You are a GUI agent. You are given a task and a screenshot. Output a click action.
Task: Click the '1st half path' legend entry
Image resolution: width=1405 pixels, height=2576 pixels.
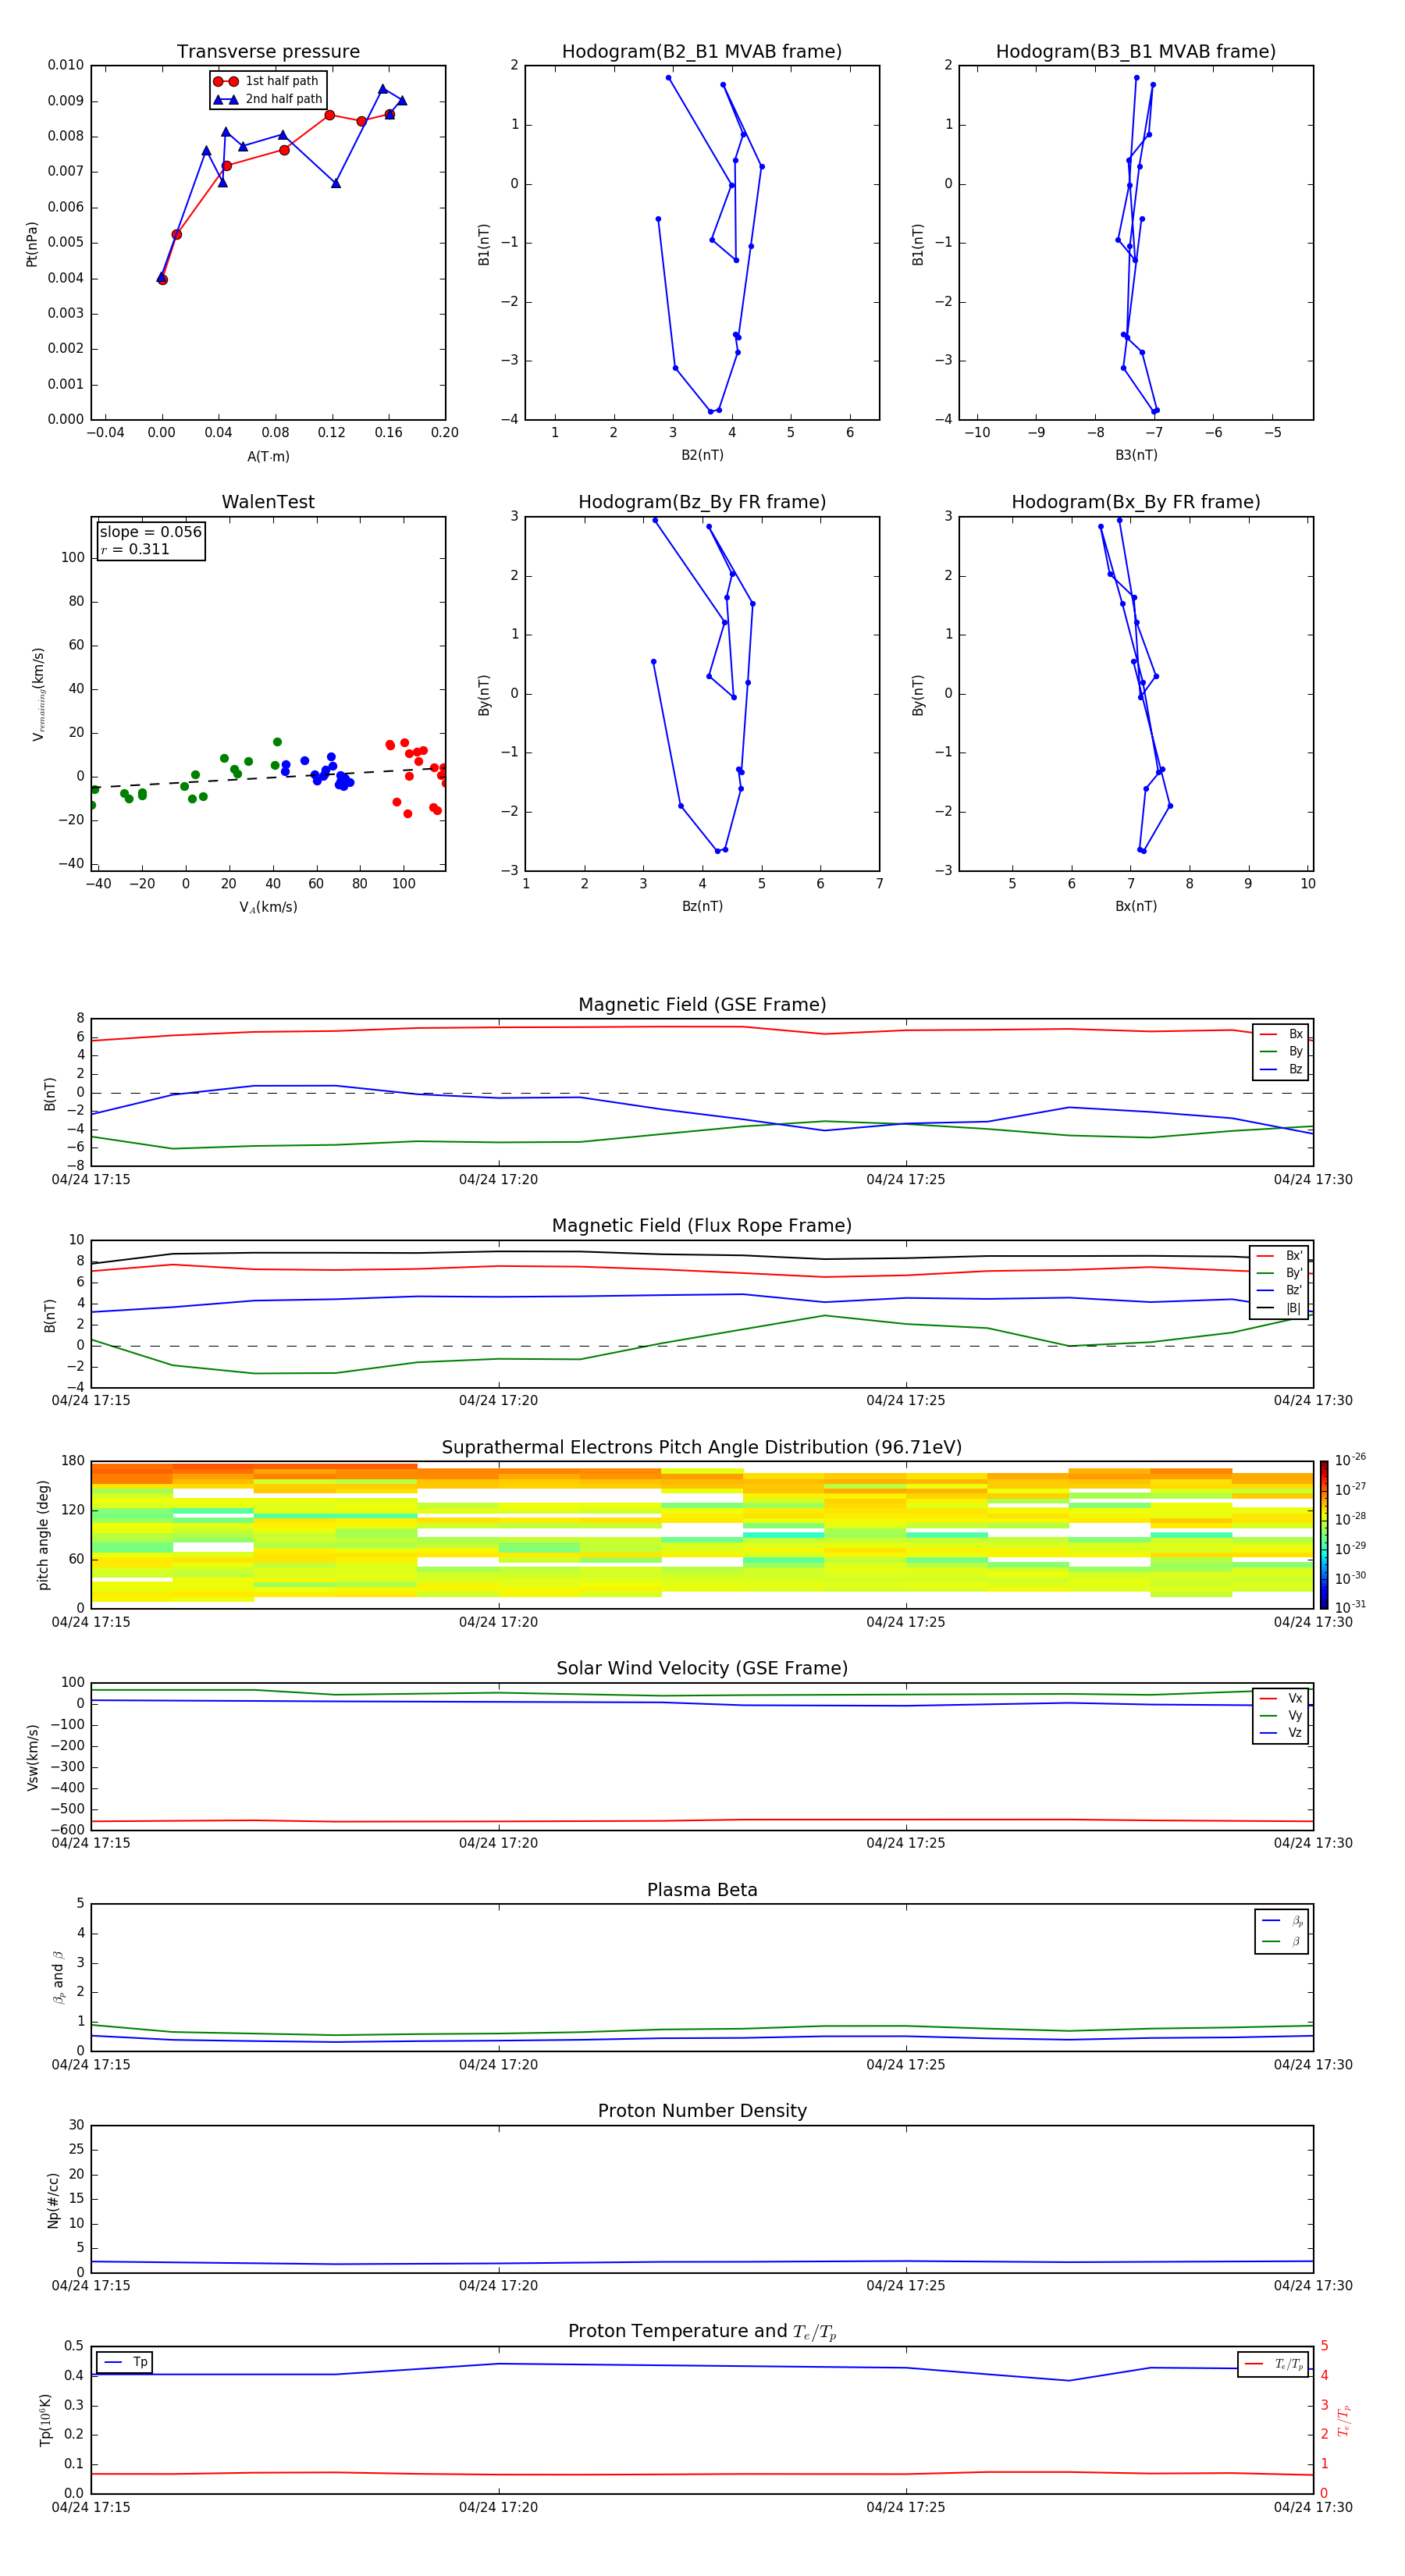click(x=266, y=81)
